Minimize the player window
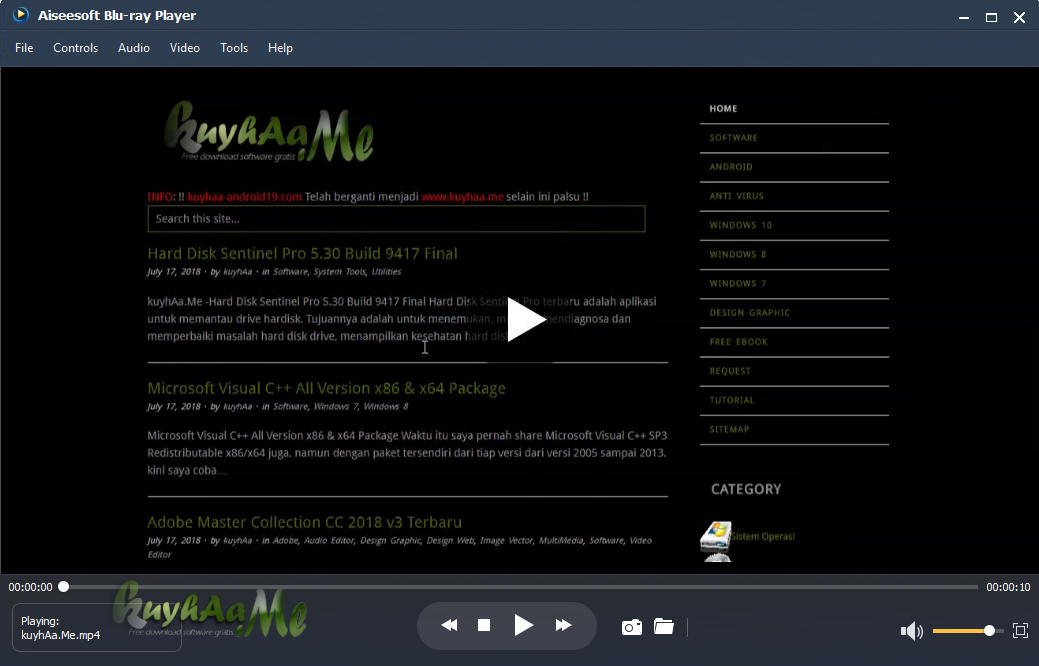 click(964, 18)
